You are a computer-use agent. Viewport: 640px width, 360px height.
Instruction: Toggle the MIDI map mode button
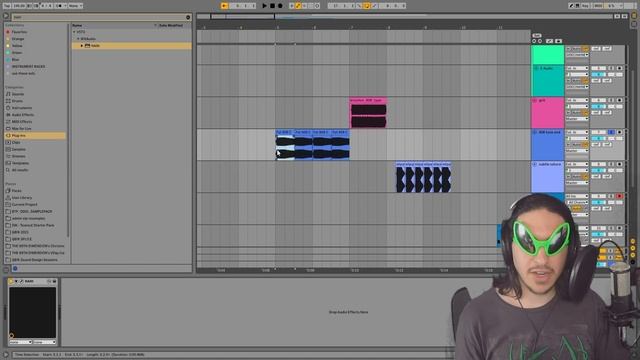(x=598, y=6)
